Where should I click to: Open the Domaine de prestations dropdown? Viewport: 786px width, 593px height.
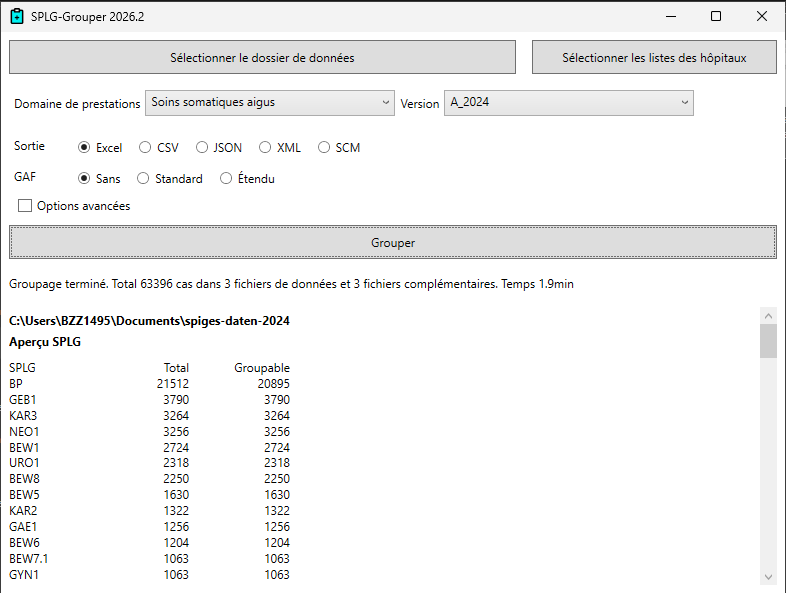(x=270, y=103)
